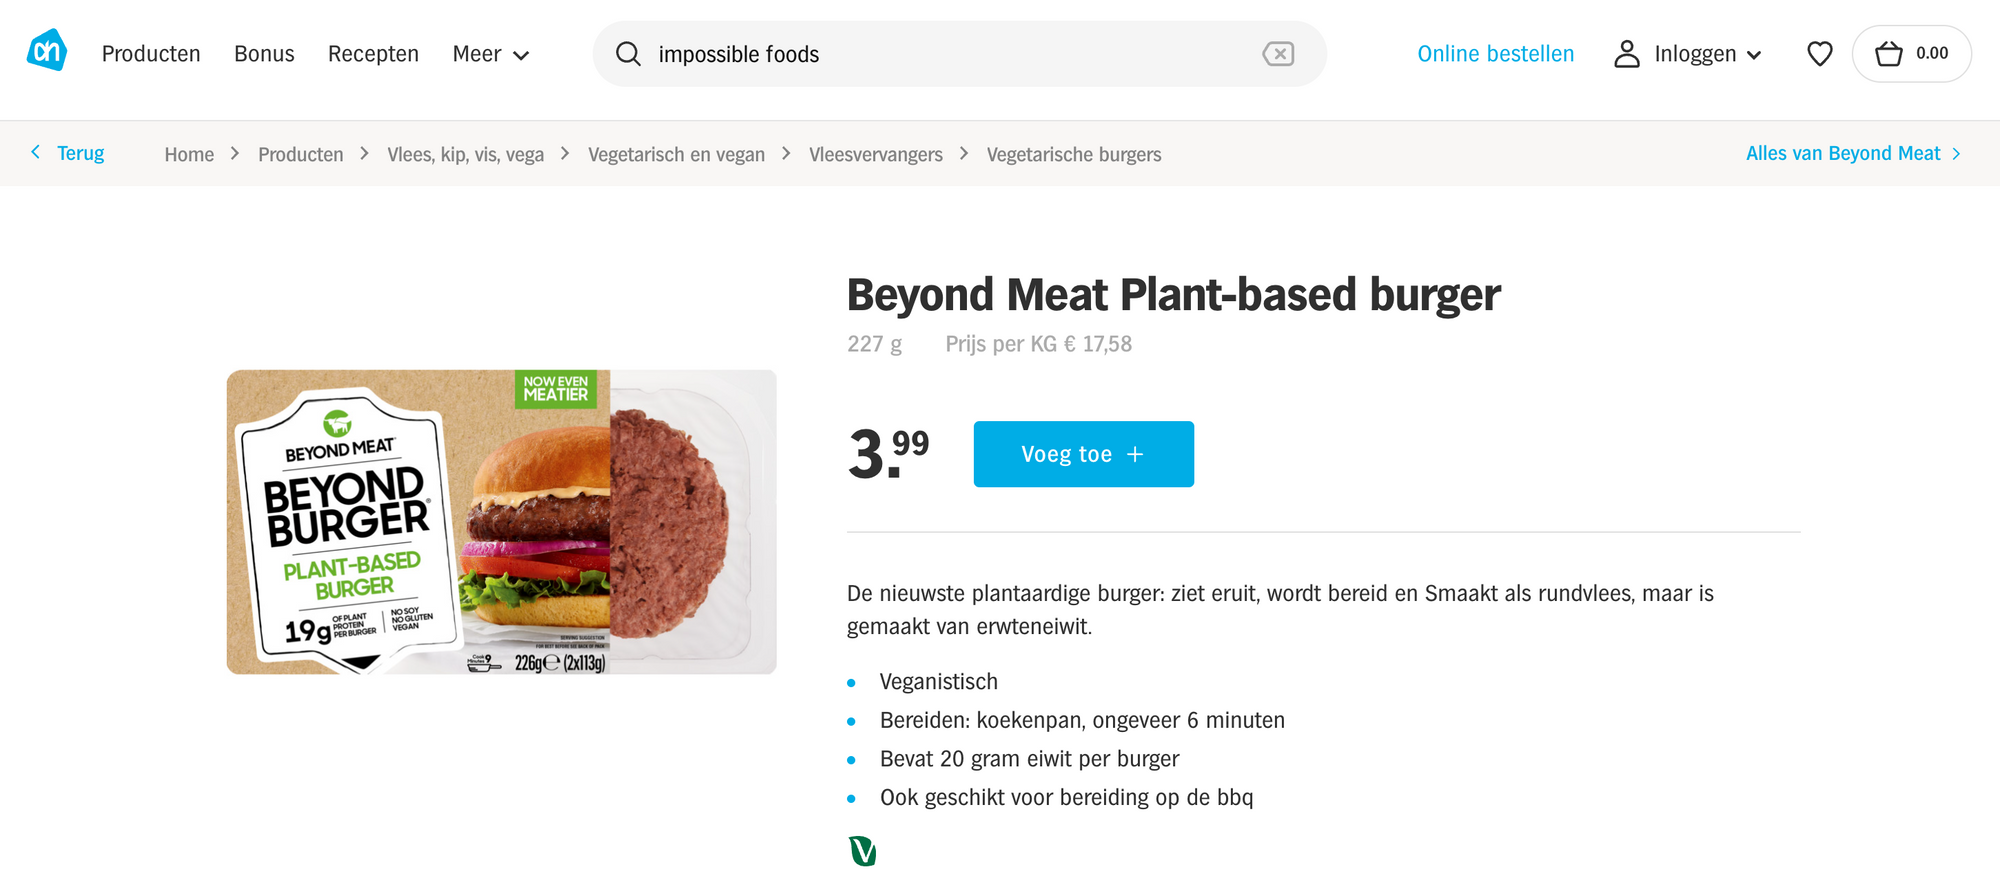Image resolution: width=2000 pixels, height=896 pixels.
Task: Add burger with Voeg toe button
Action: (1083, 454)
